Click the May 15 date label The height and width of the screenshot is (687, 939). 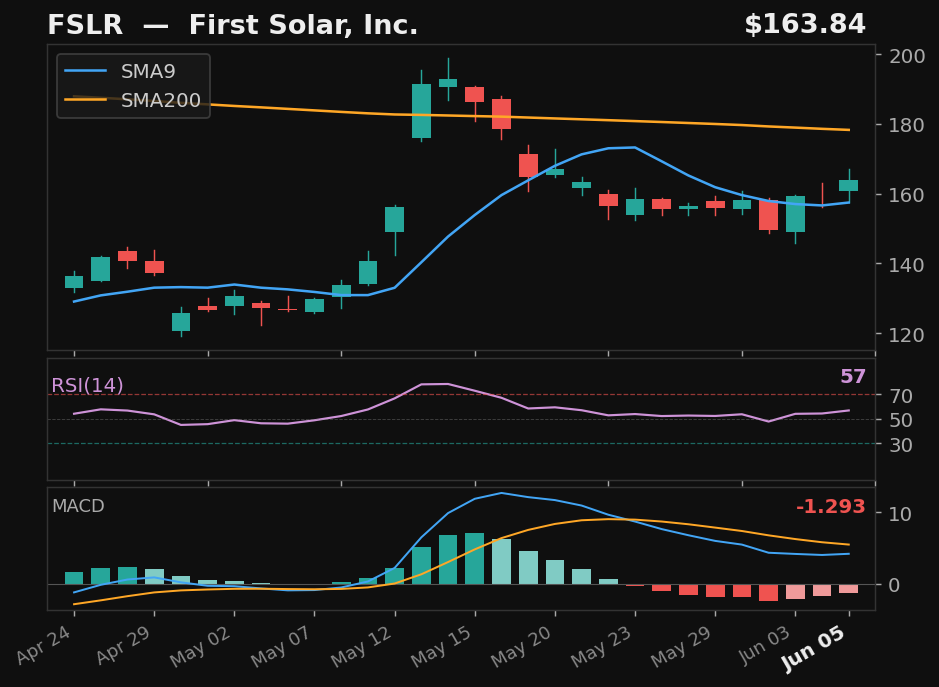point(443,646)
